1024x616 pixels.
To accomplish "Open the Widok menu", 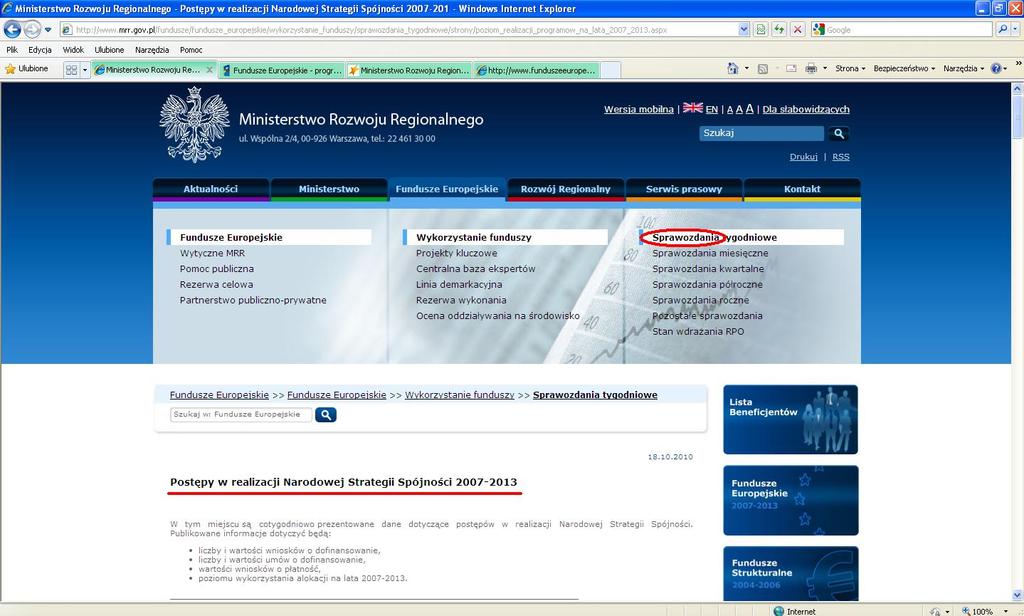I will pyautogui.click(x=73, y=50).
